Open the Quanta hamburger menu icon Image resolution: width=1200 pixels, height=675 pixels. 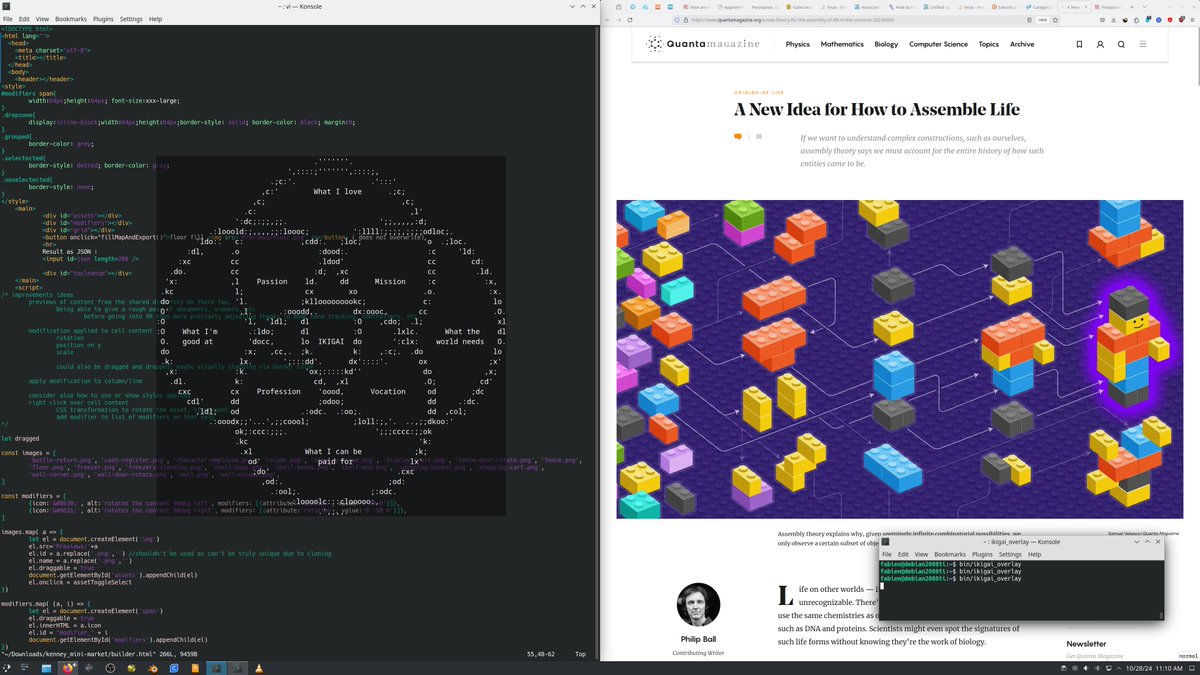[1143, 44]
